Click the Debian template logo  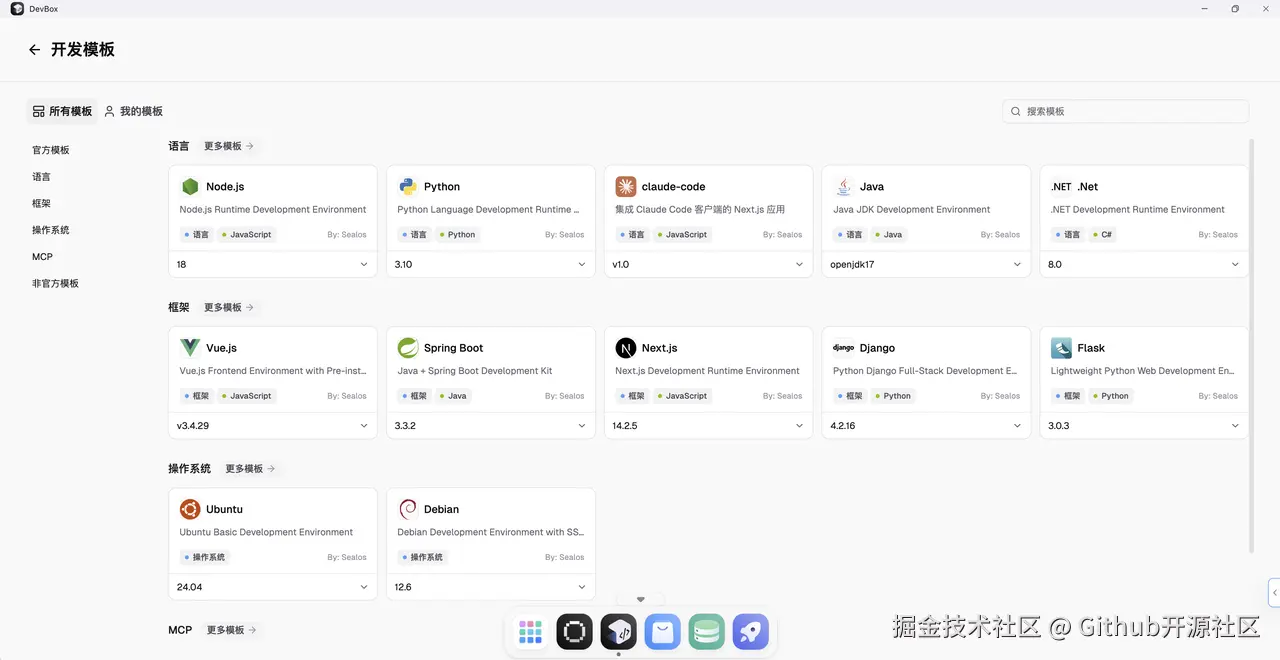coord(408,509)
